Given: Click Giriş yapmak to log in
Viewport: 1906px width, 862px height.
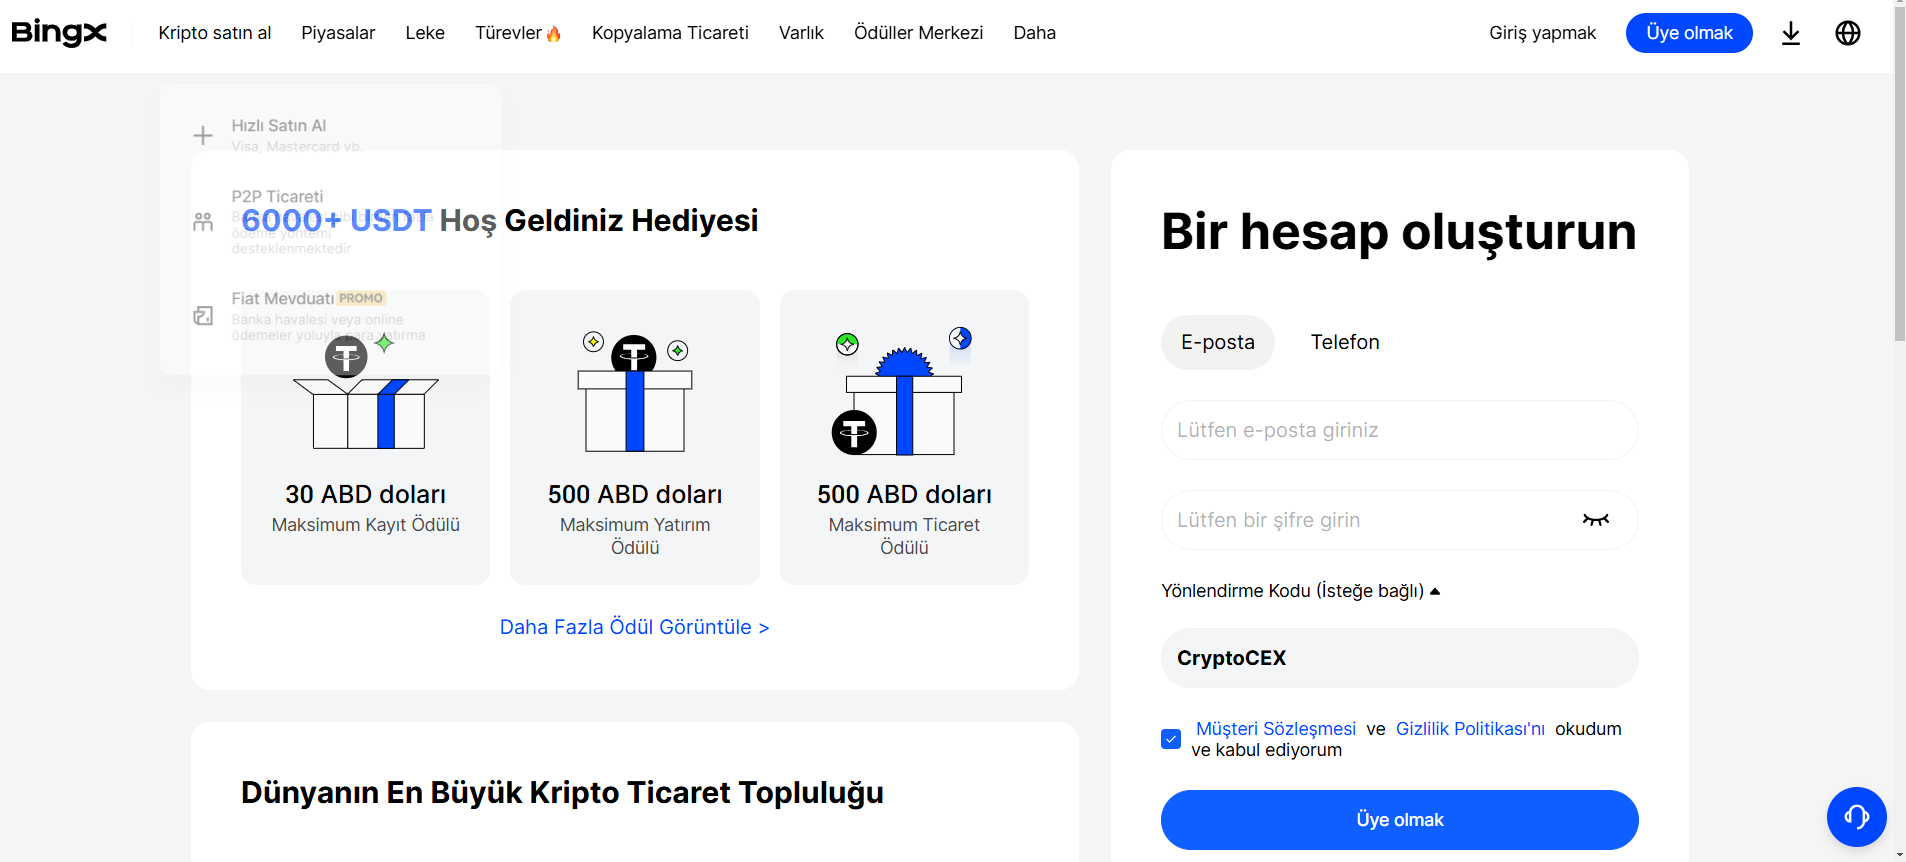Looking at the screenshot, I should (x=1542, y=33).
